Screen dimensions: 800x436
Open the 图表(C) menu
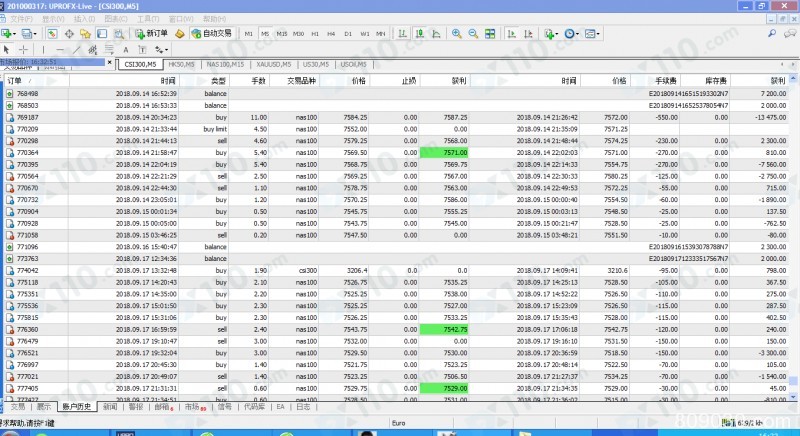[x=116, y=19]
